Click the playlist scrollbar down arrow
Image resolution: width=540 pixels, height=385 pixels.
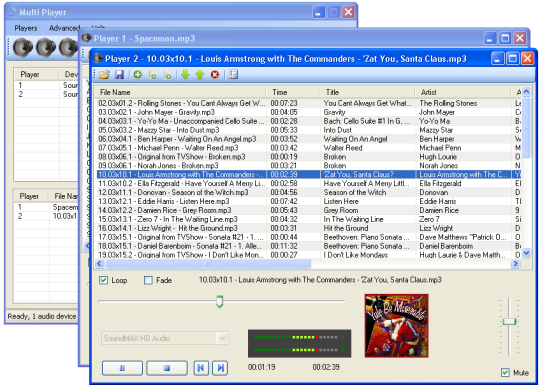point(526,253)
